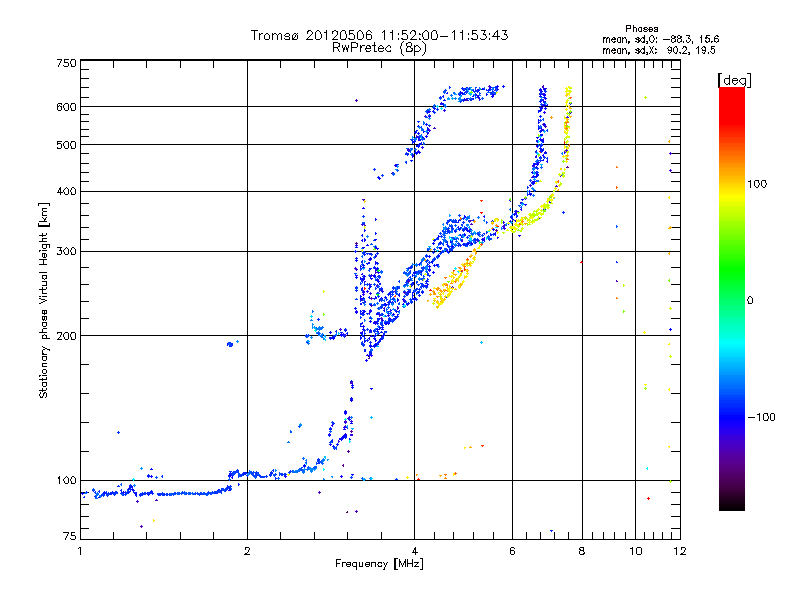Select the 'RwPretec (8p)' subtitle text
The width and height of the screenshot is (800, 600).
(x=379, y=48)
